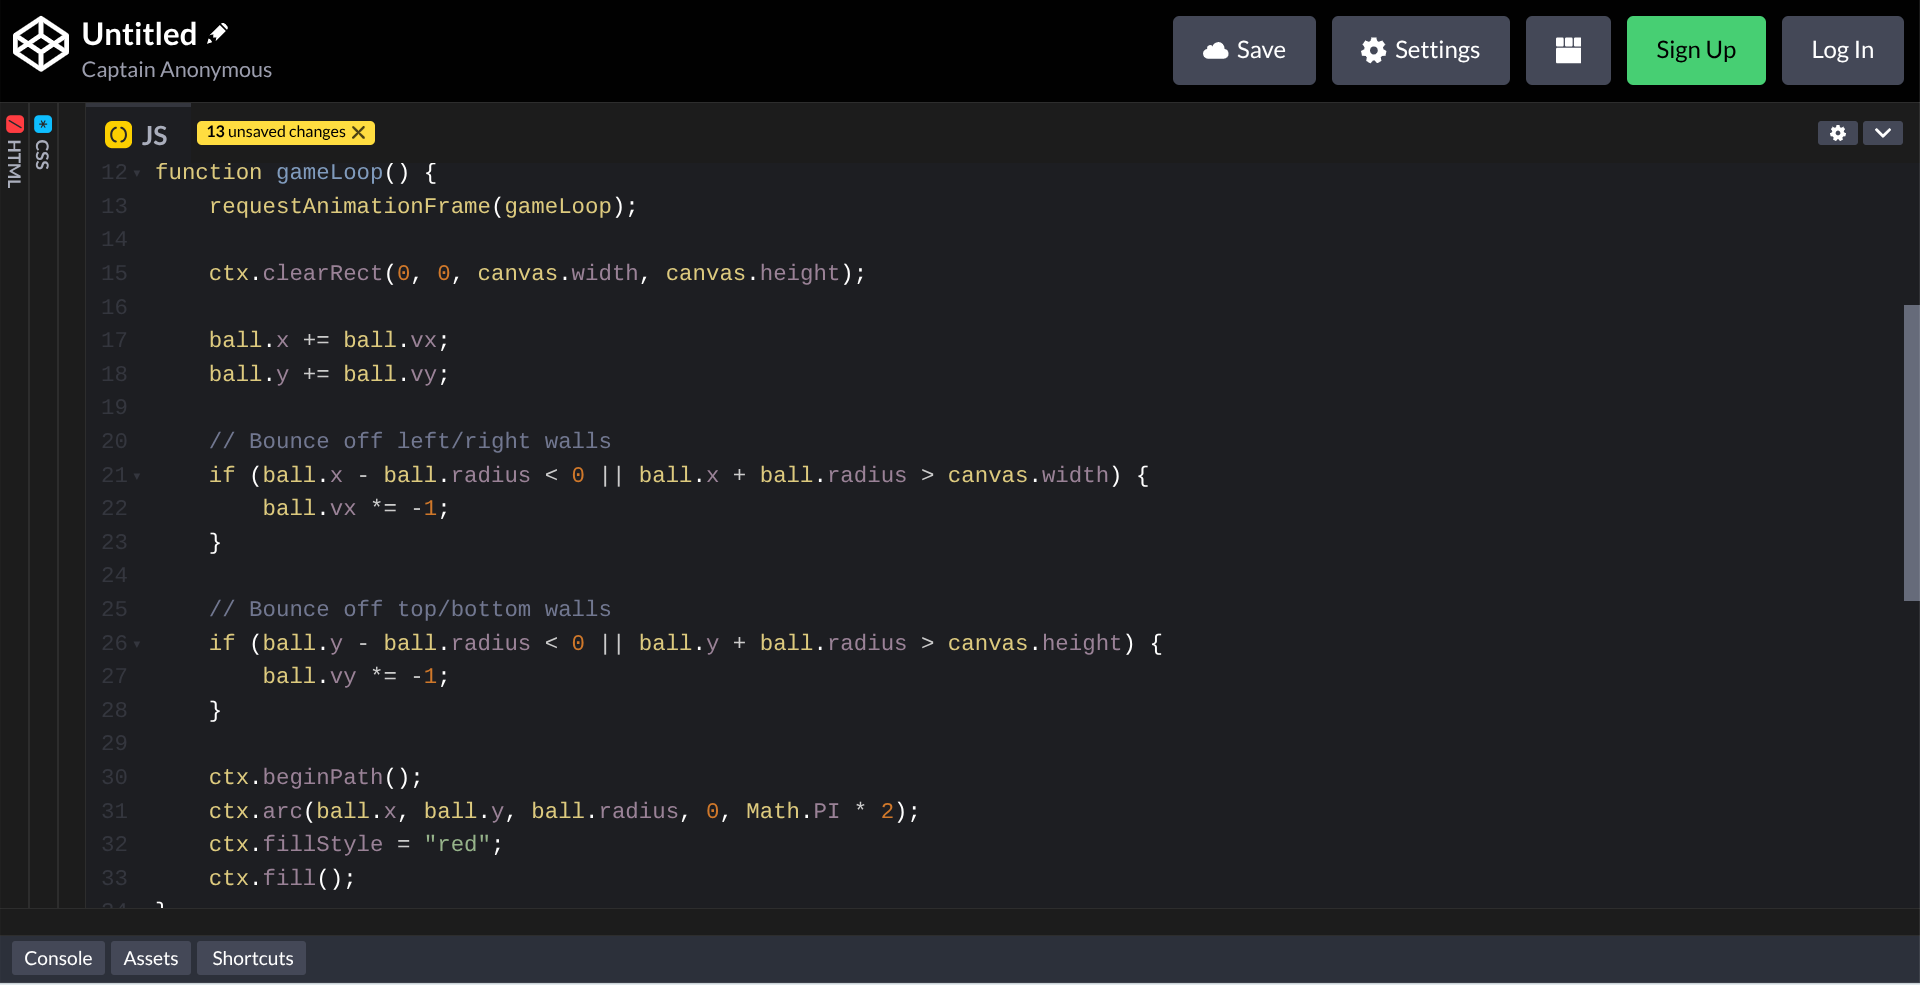The width and height of the screenshot is (1920, 985).
Task: Save the pen with Save button
Action: coord(1244,50)
